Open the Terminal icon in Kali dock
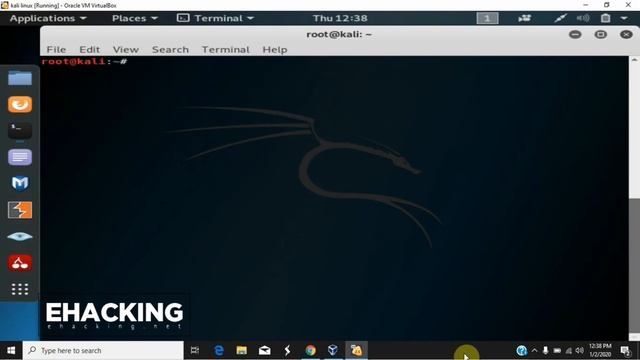This screenshot has width=640, height=360. pyautogui.click(x=20, y=131)
